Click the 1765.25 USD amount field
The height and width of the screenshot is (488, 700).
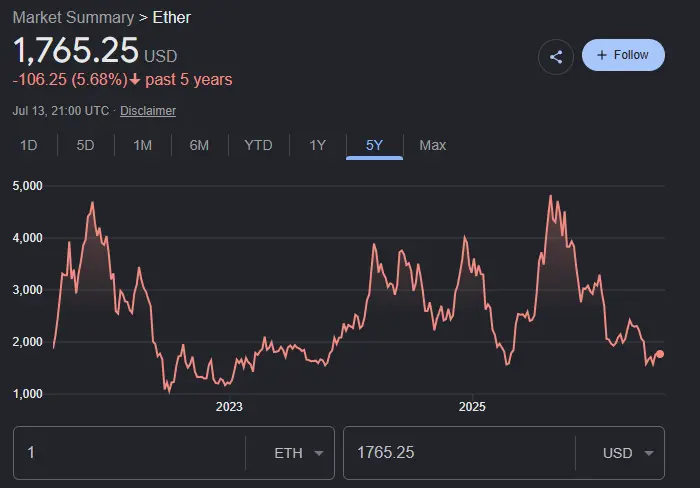(x=459, y=453)
